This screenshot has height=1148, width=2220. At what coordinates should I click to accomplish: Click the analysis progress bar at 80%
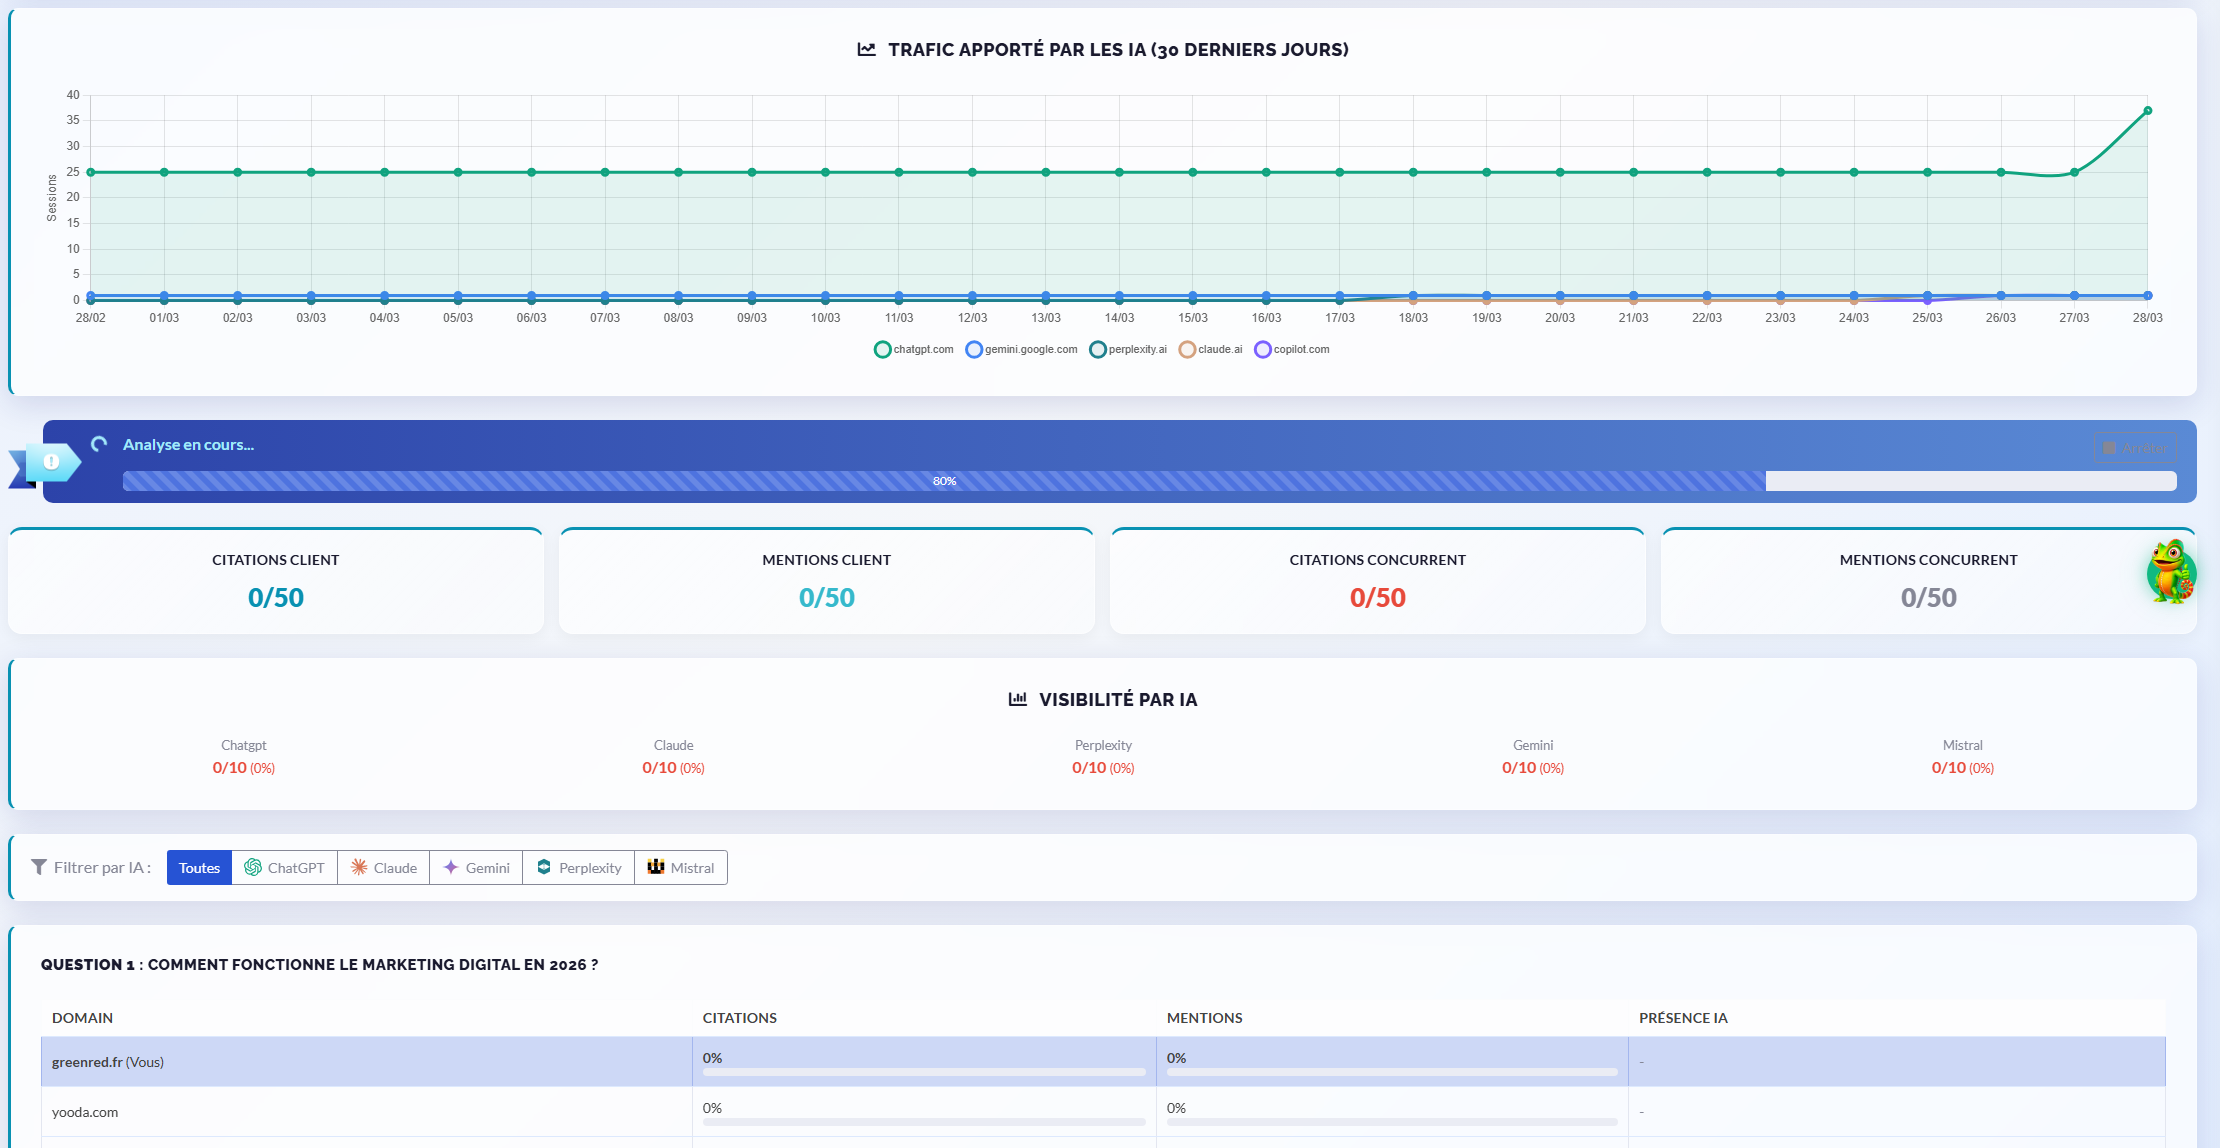pos(944,481)
